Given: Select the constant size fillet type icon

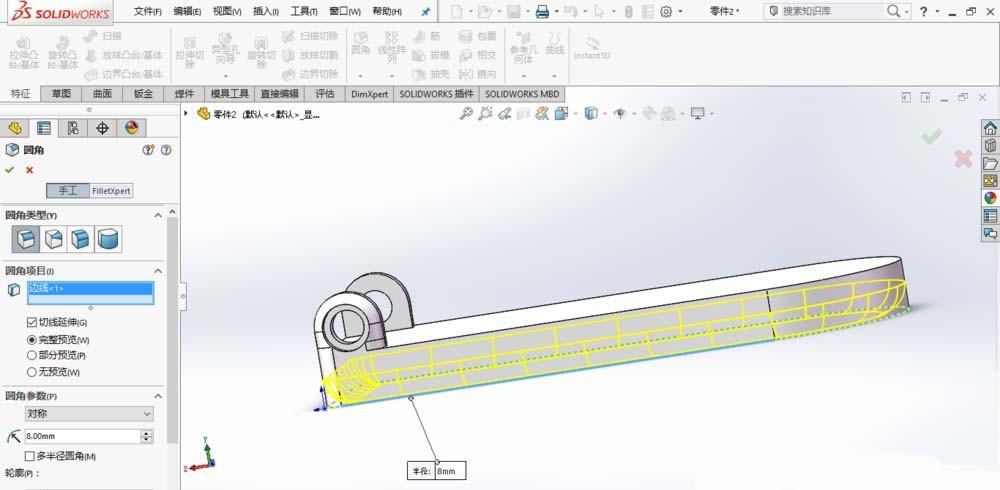Looking at the screenshot, I should point(26,239).
